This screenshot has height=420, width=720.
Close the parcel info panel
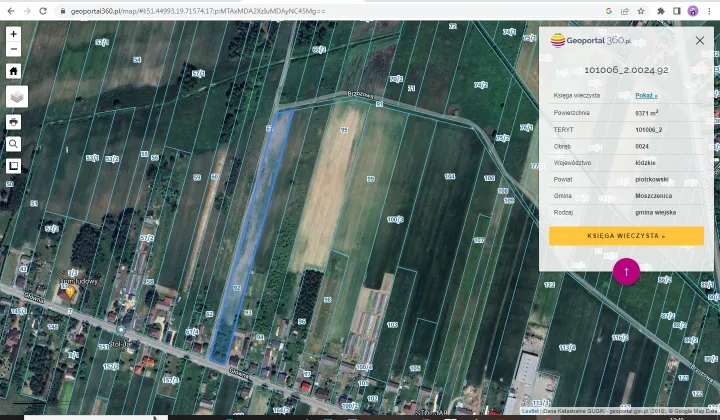point(699,40)
